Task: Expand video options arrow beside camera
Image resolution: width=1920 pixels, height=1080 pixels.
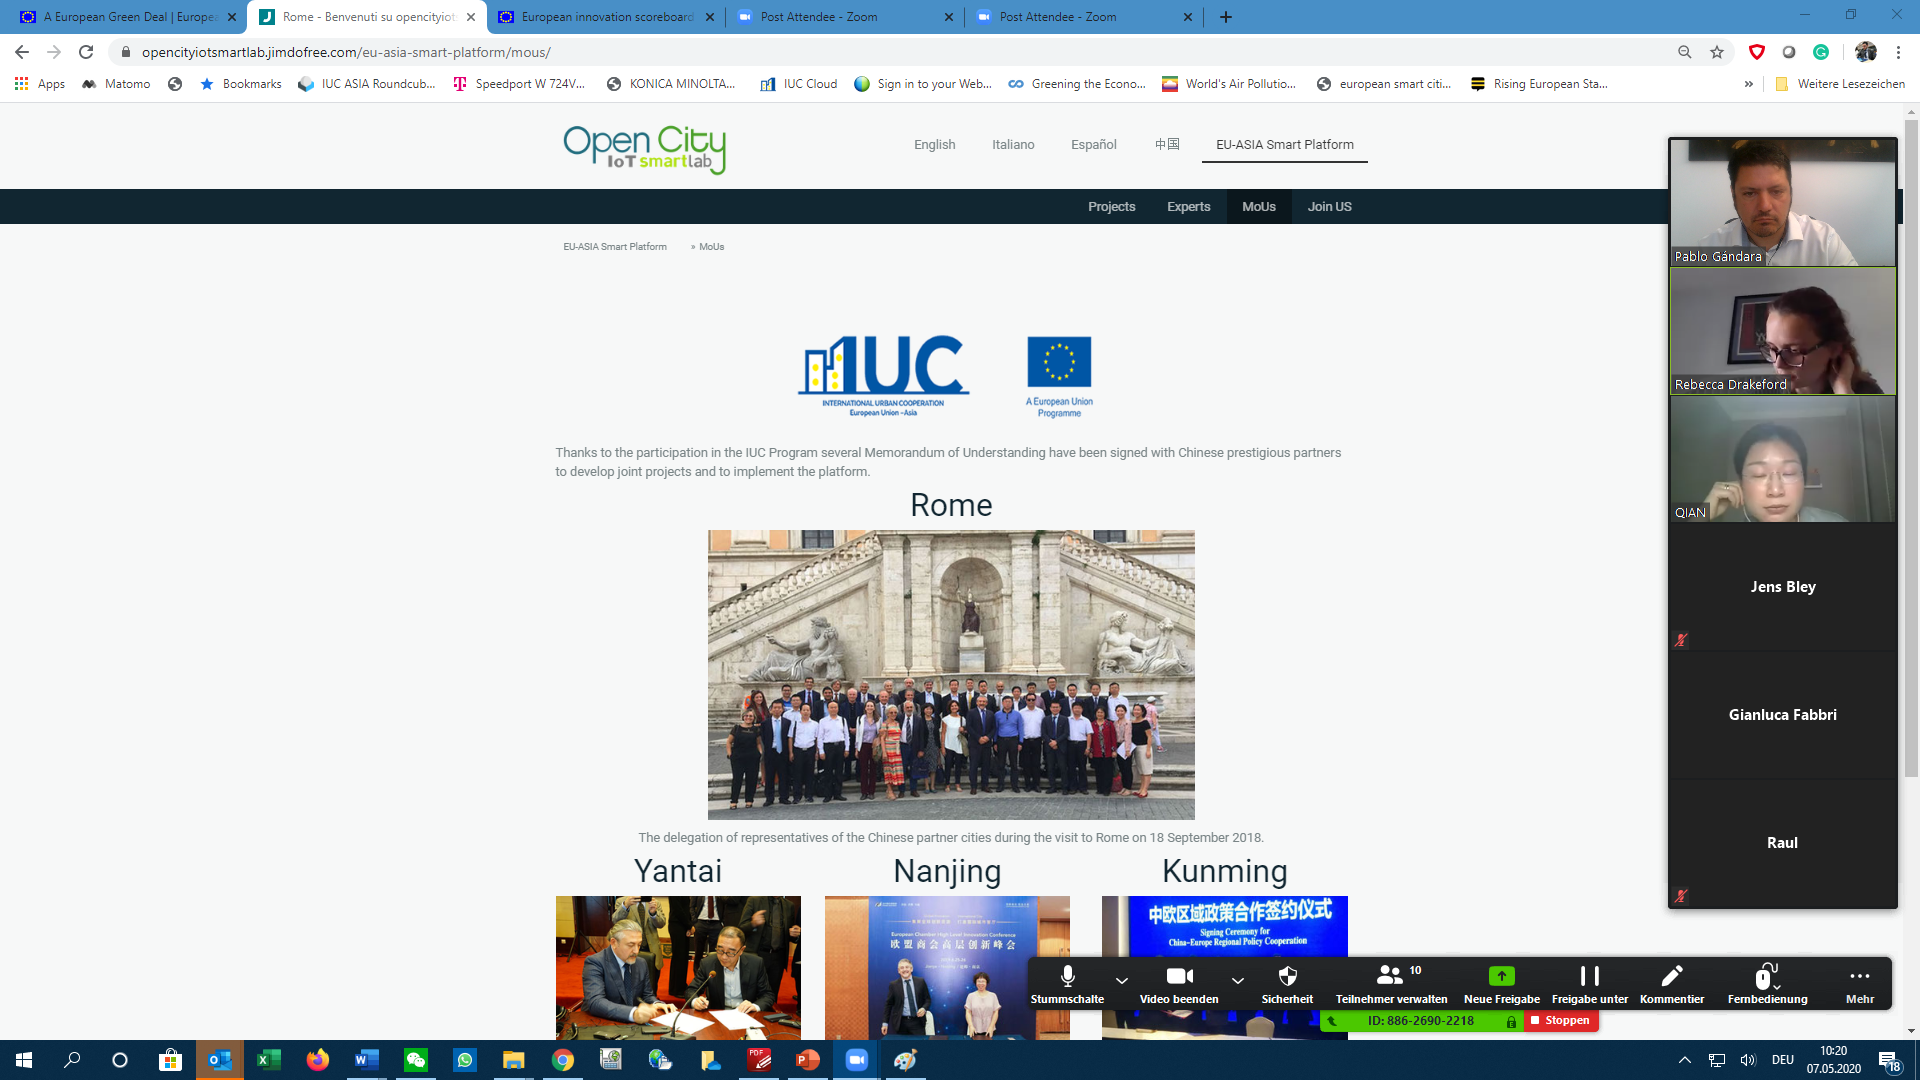Action: pyautogui.click(x=1238, y=981)
